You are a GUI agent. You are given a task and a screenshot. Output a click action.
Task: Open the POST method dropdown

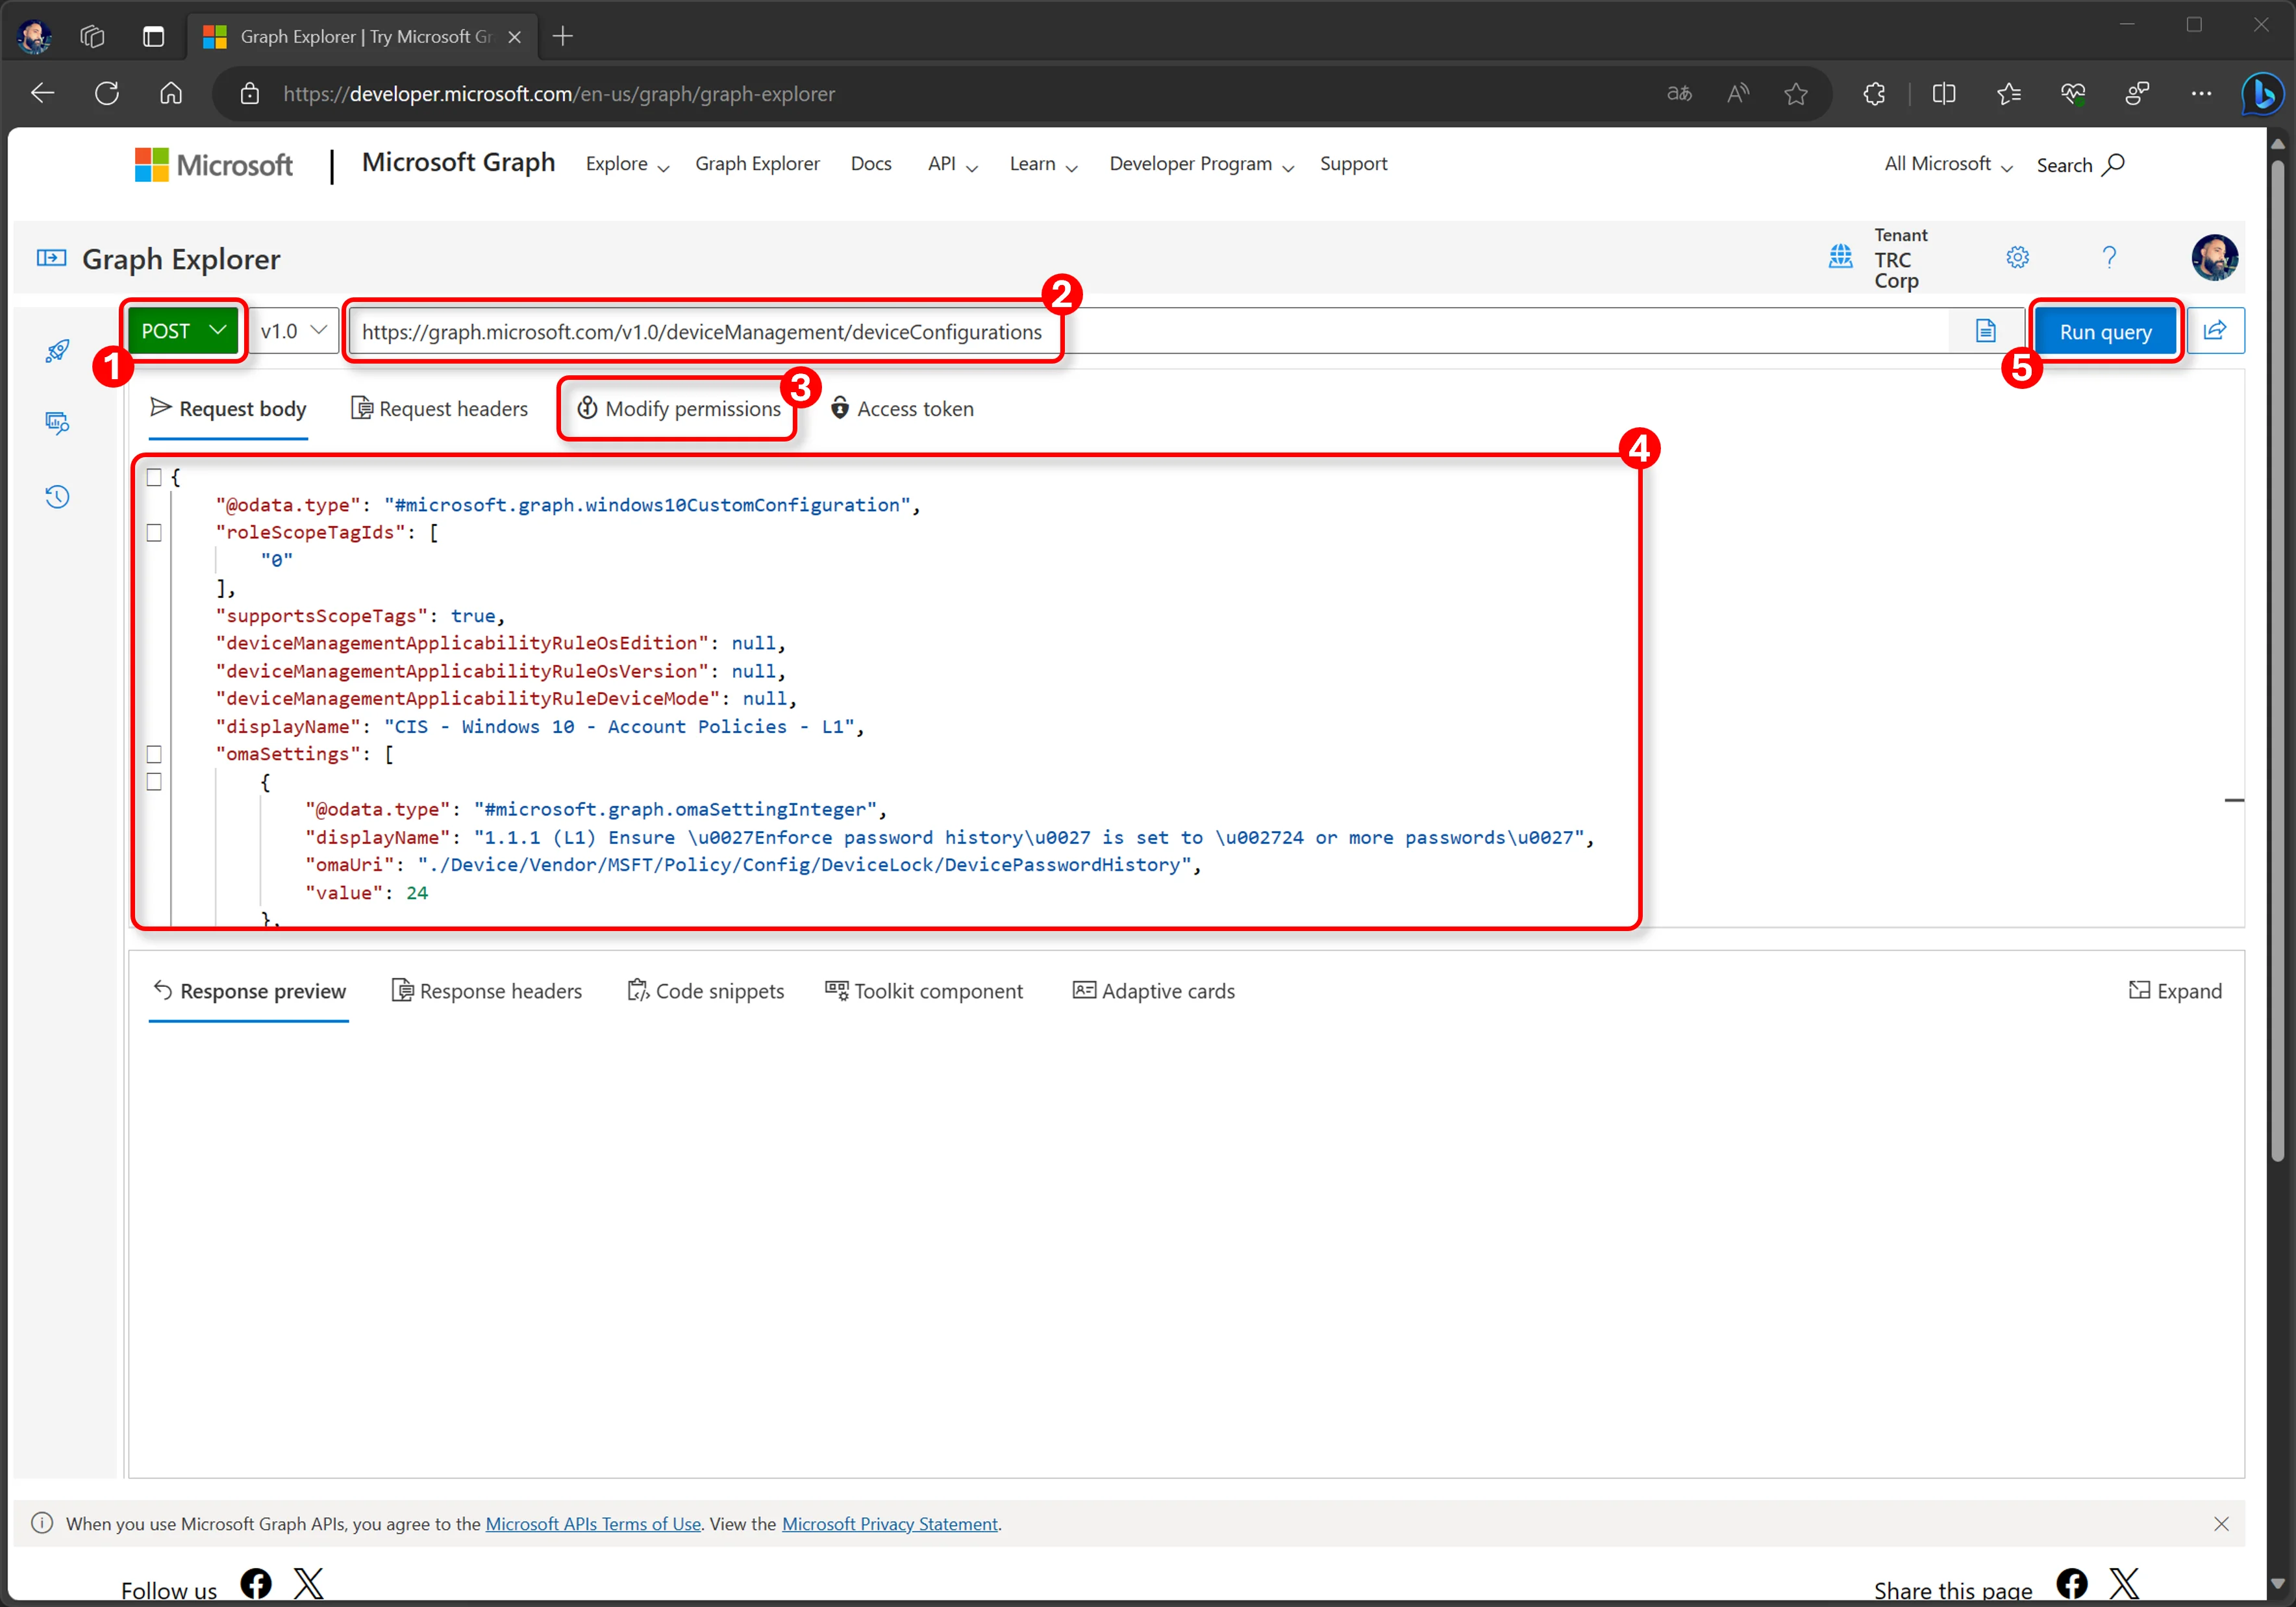pos(183,330)
